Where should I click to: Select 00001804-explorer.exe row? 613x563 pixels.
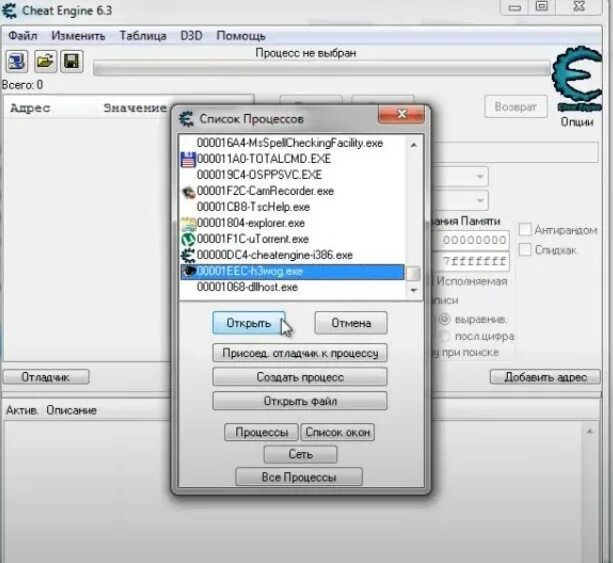click(293, 223)
